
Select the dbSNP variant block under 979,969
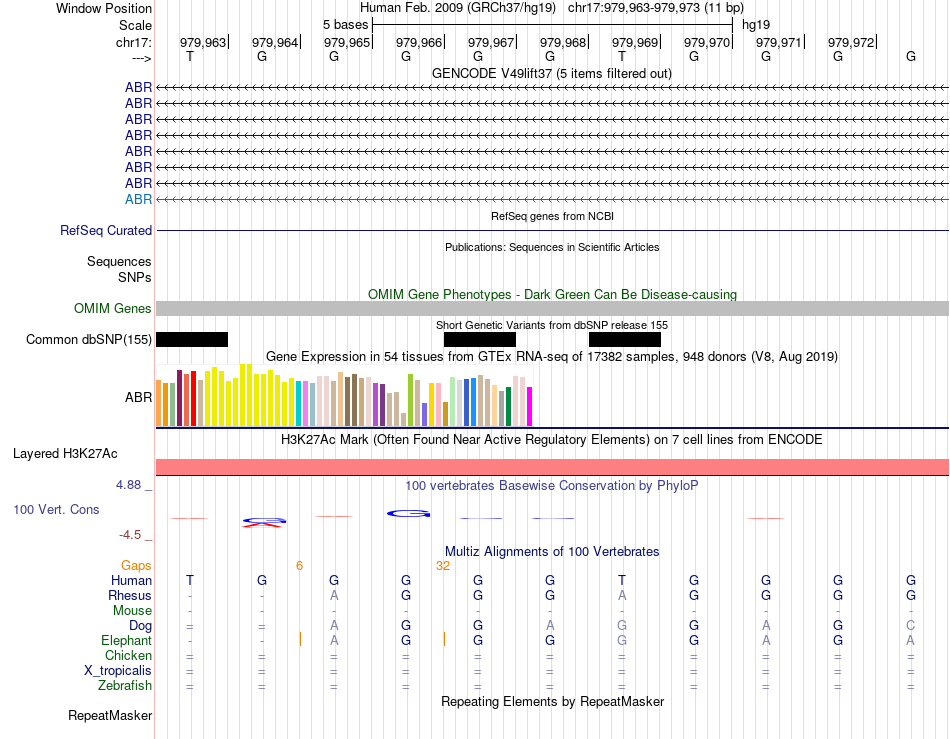coord(625,339)
